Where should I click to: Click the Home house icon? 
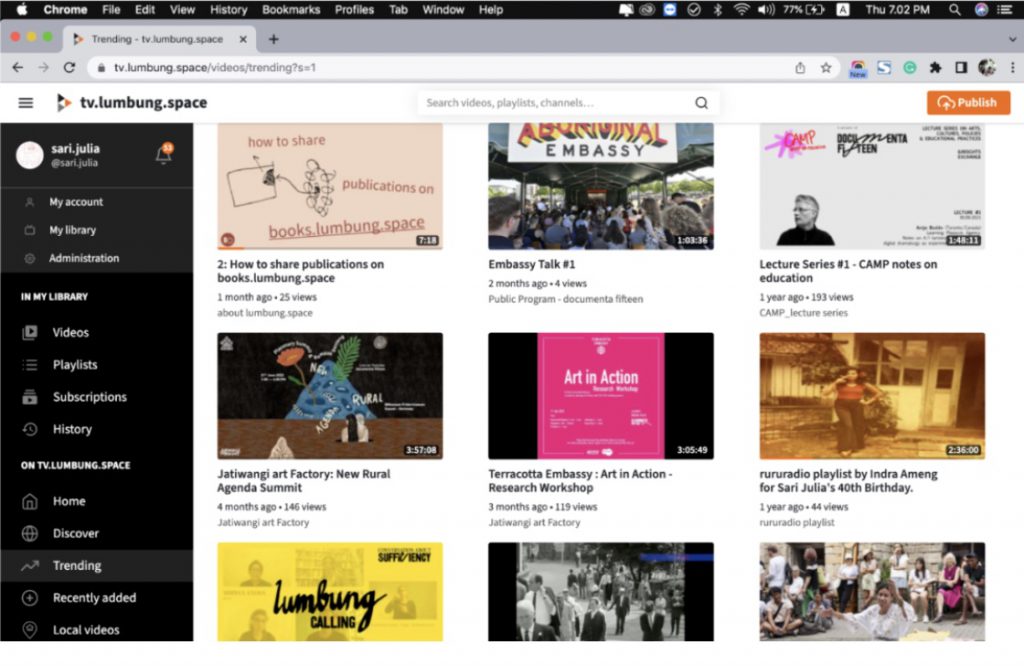click(30, 501)
